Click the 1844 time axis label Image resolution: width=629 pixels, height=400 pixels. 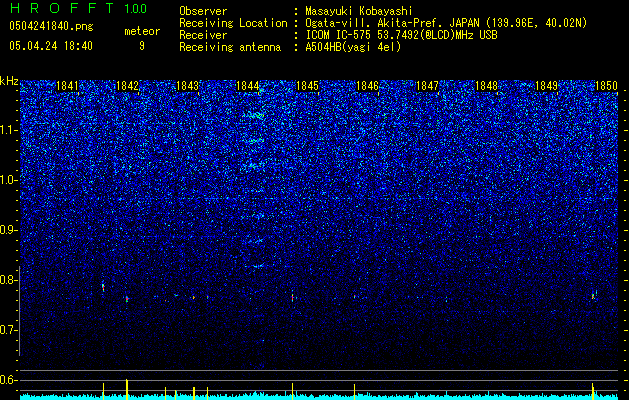click(x=248, y=86)
